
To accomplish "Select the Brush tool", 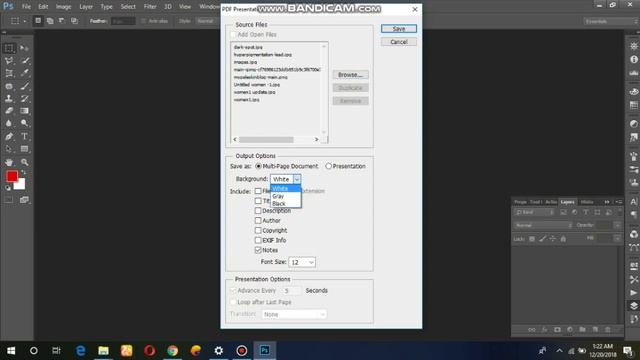I will (24, 86).
